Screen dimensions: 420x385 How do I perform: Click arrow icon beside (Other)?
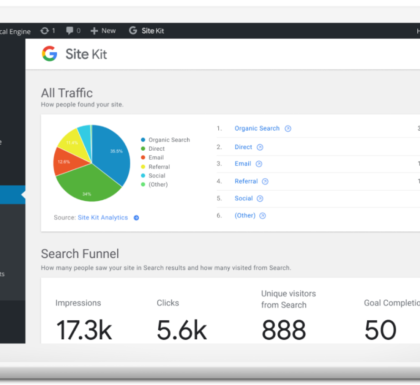pyautogui.click(x=263, y=216)
